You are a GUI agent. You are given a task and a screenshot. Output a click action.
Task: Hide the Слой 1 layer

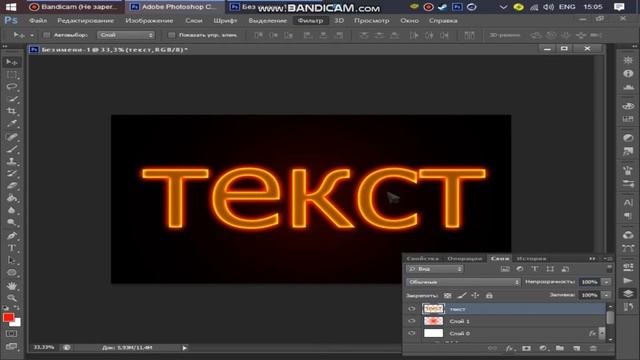tap(411, 321)
